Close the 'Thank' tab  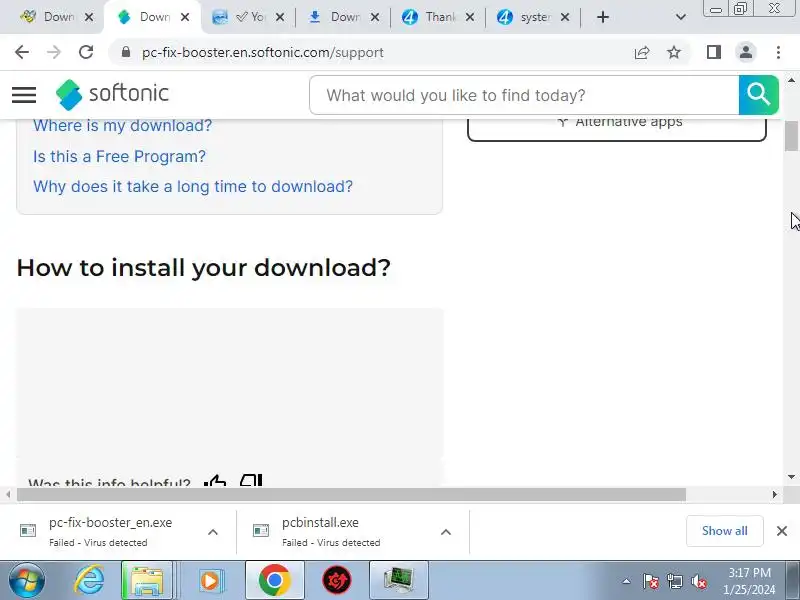point(470,17)
